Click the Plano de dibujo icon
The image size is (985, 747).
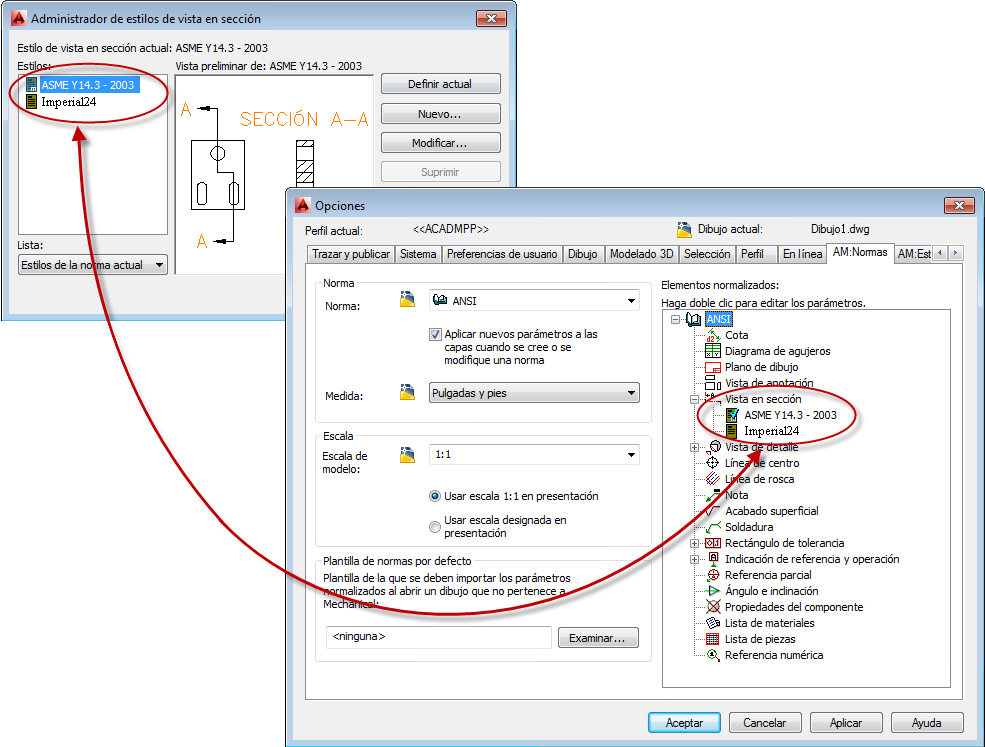coord(713,367)
